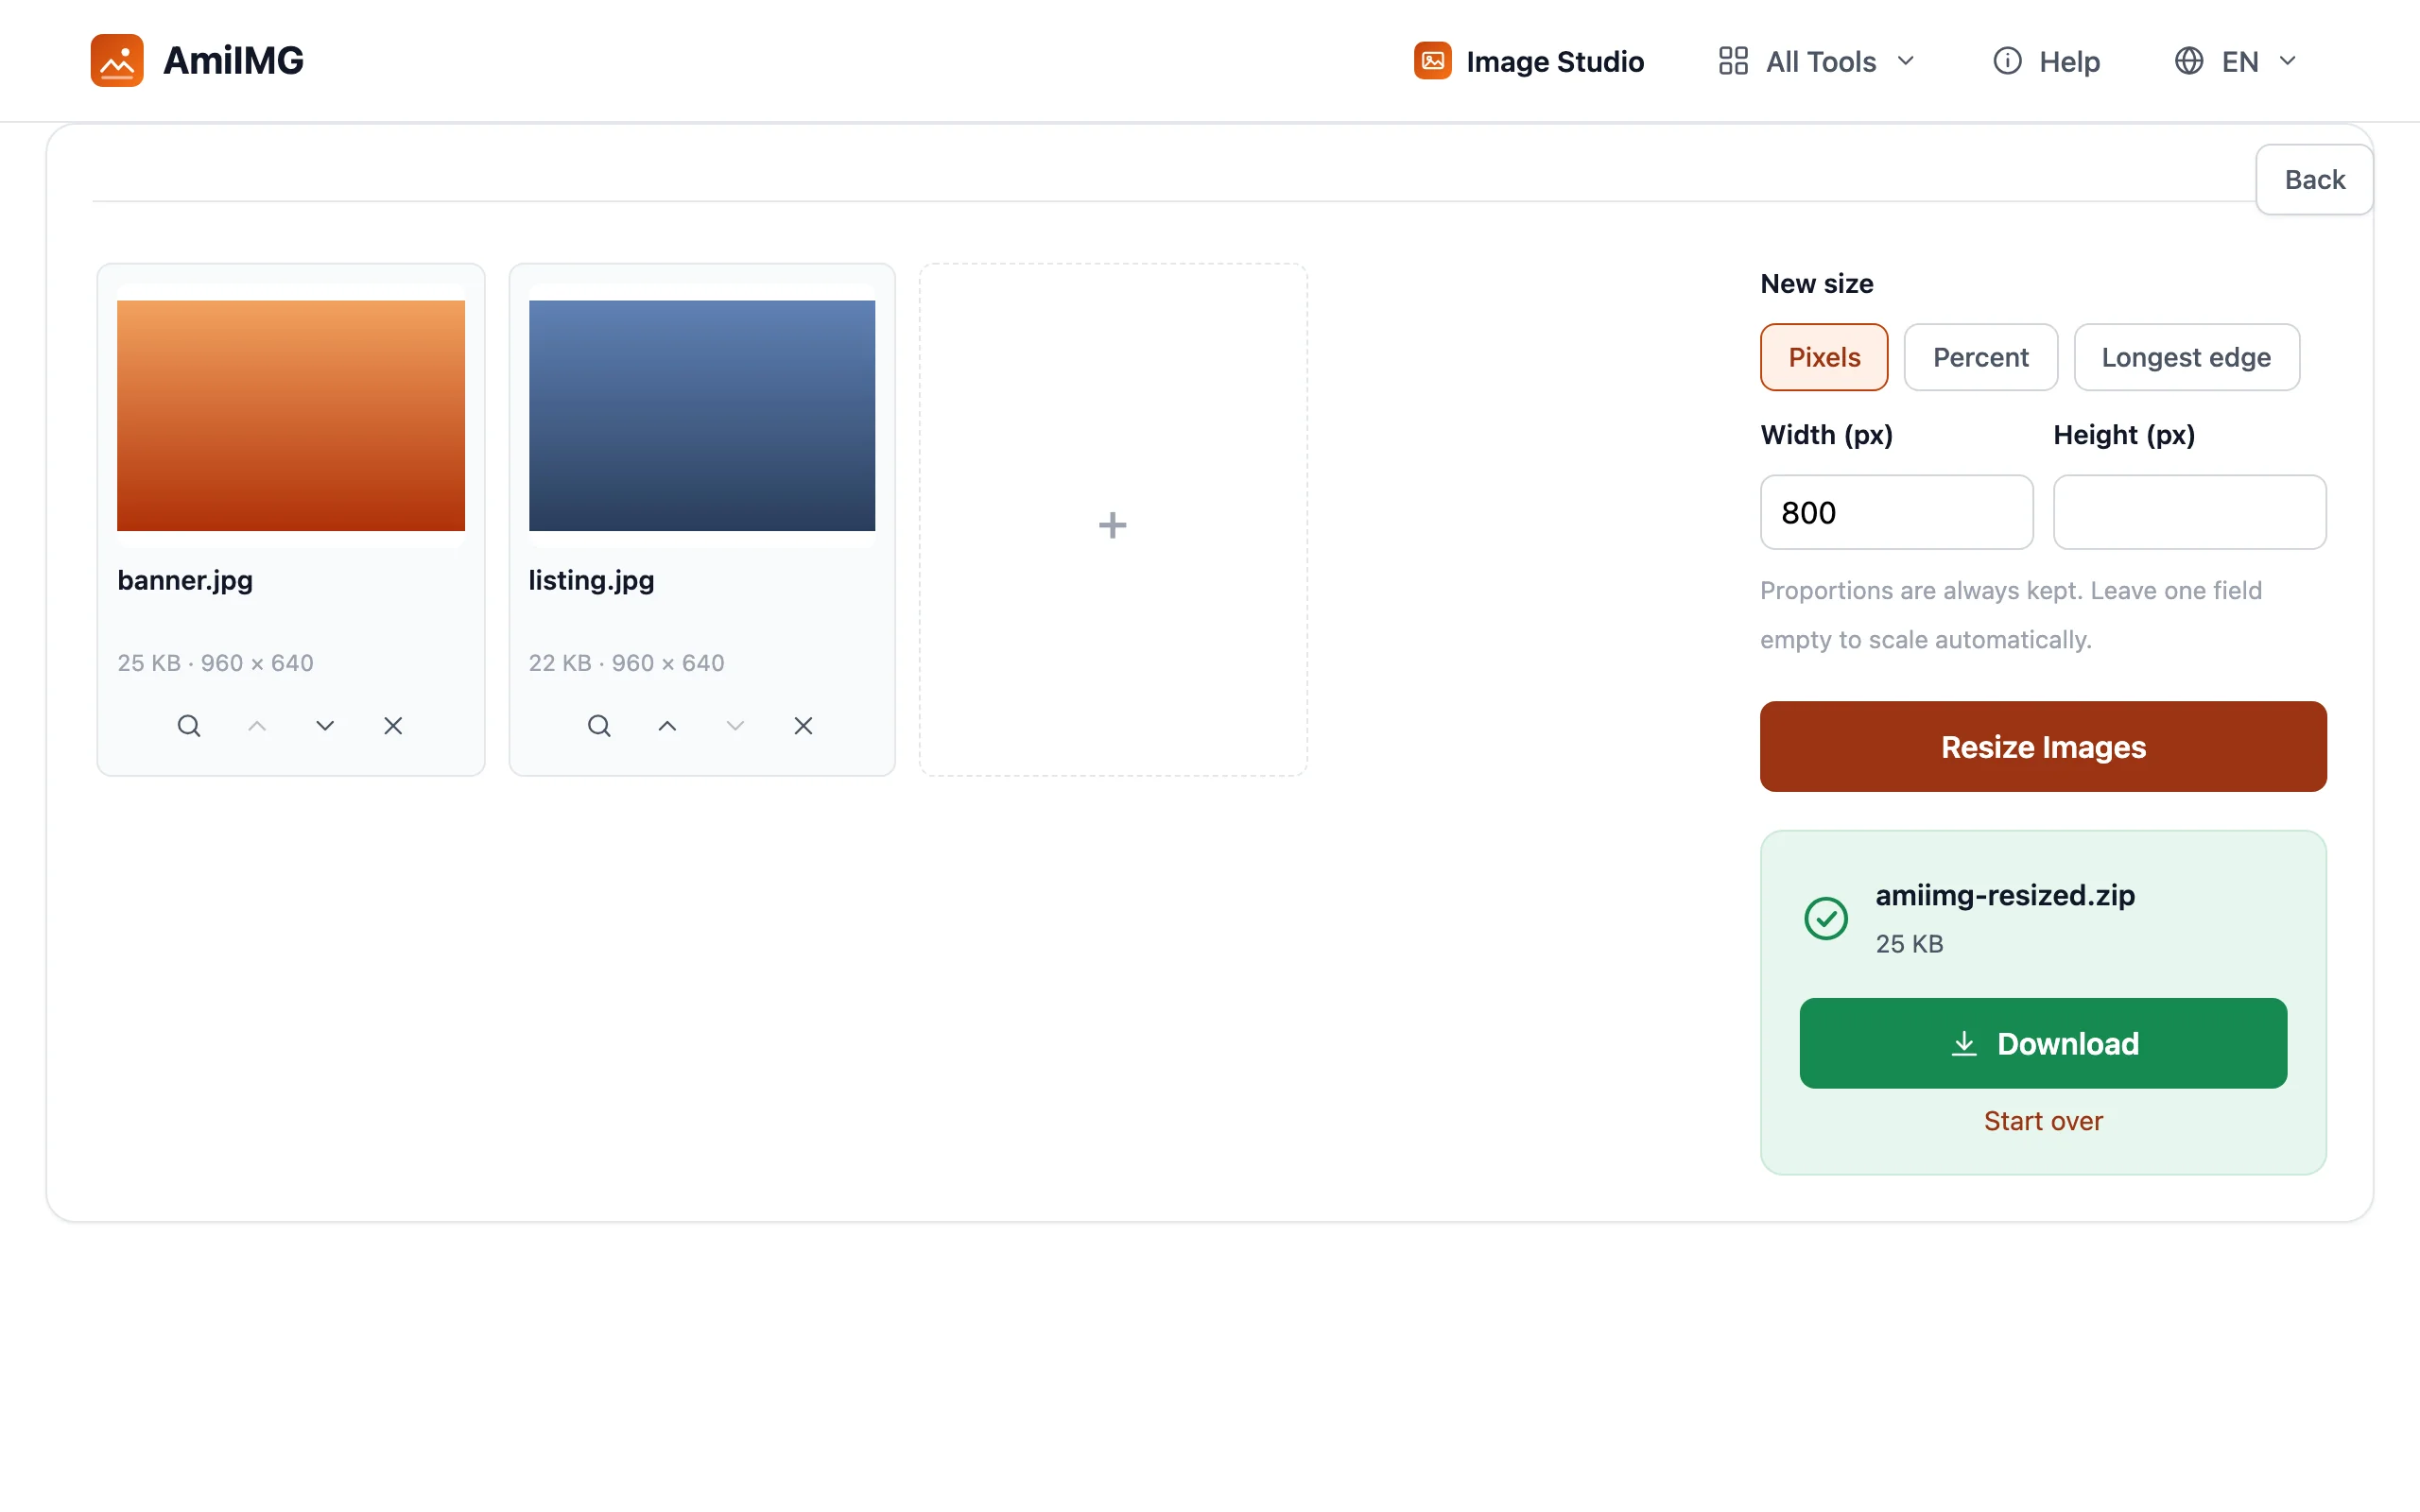Image resolution: width=2420 pixels, height=1512 pixels.
Task: Click the Width (px) label
Action: [1826, 435]
